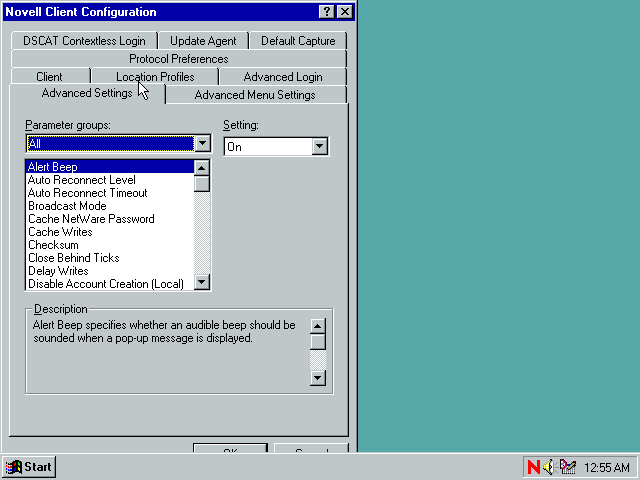Image resolution: width=640 pixels, height=480 pixels.
Task: Click parameter list scroll up arrow
Action: point(202,168)
